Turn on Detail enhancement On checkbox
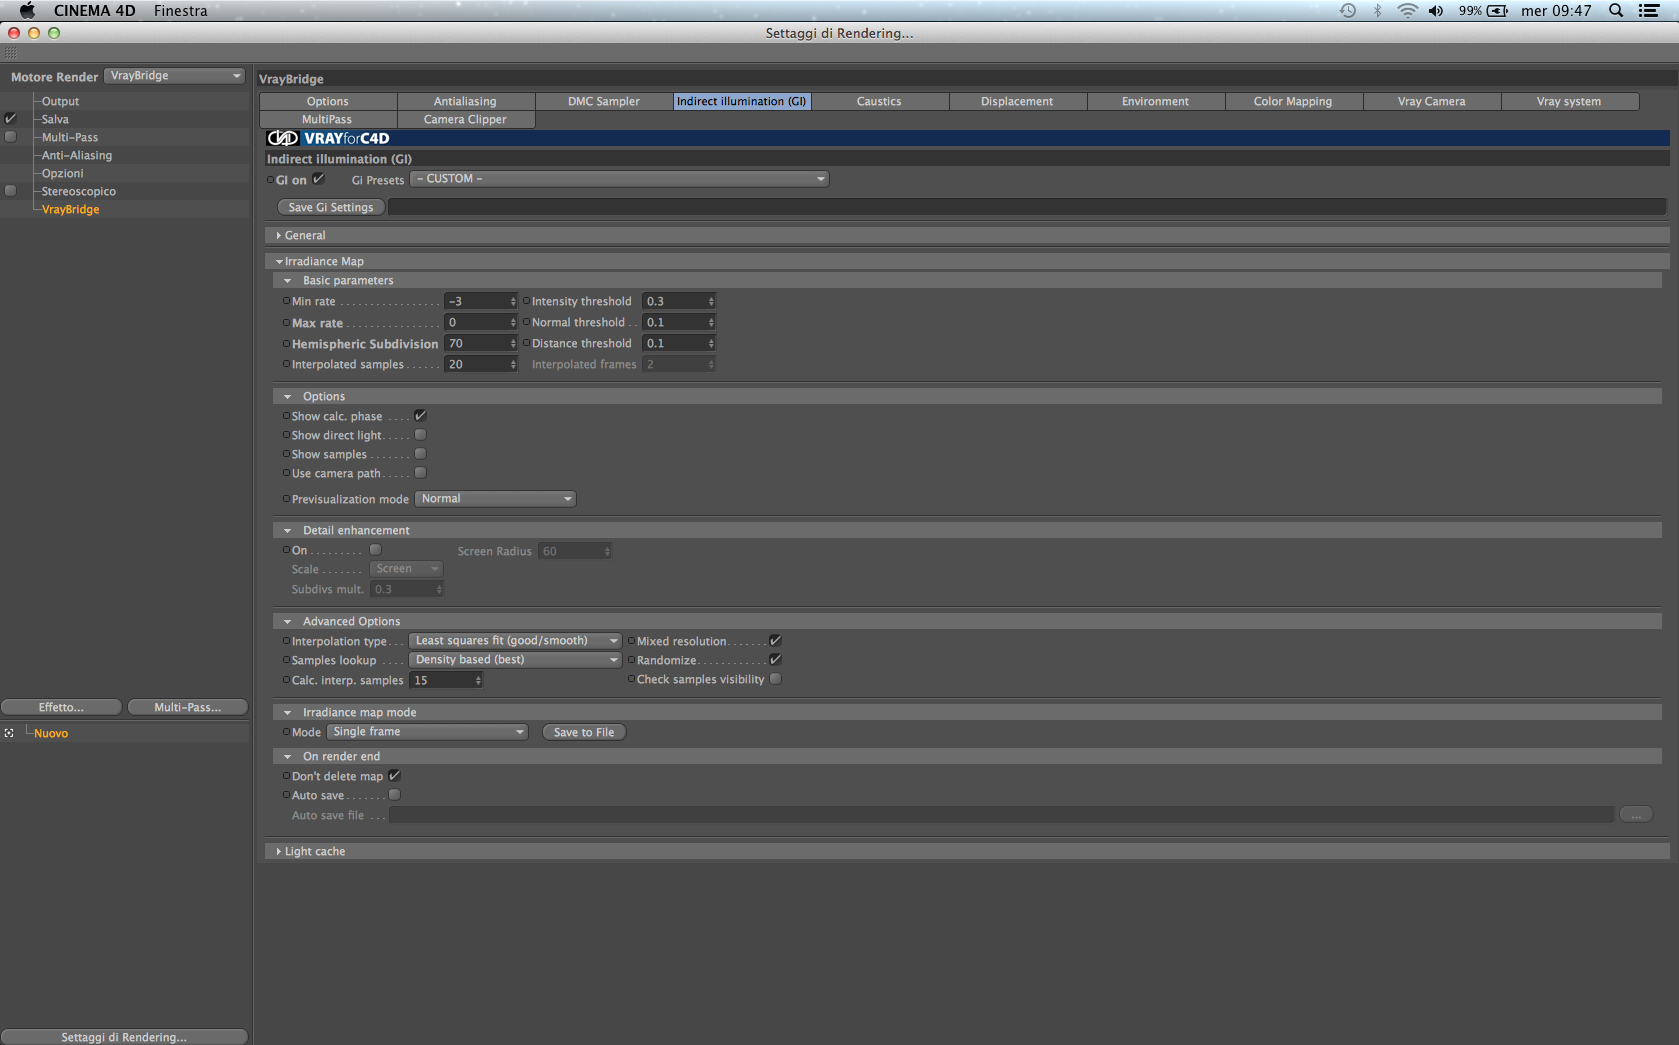 [376, 550]
